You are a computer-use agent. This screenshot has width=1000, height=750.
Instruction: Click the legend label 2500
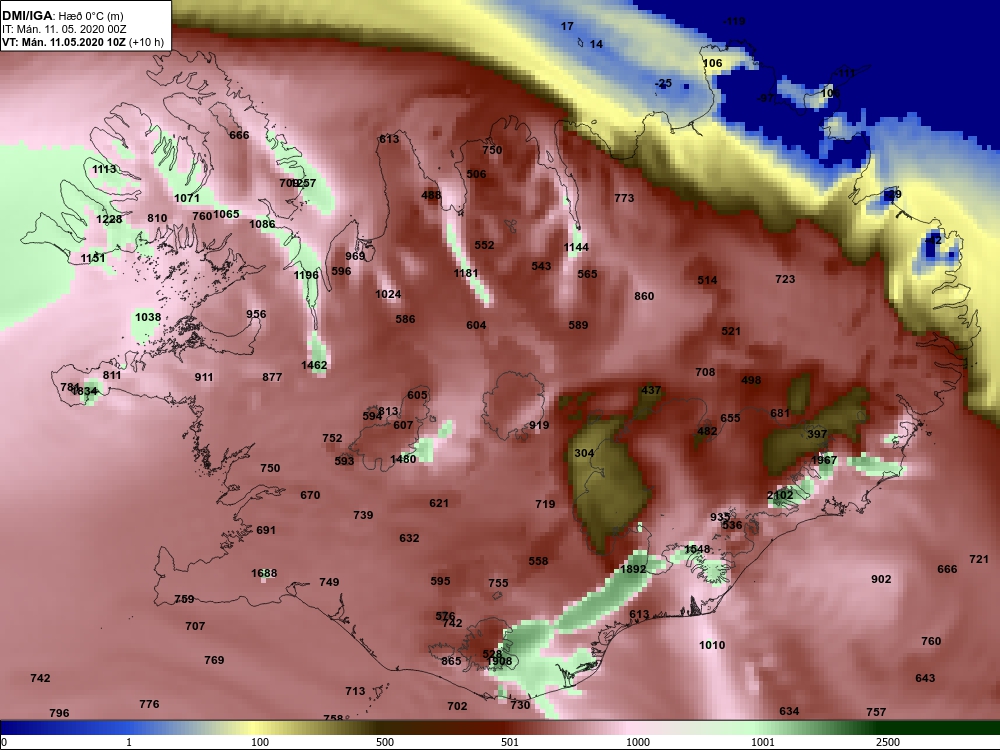888,742
